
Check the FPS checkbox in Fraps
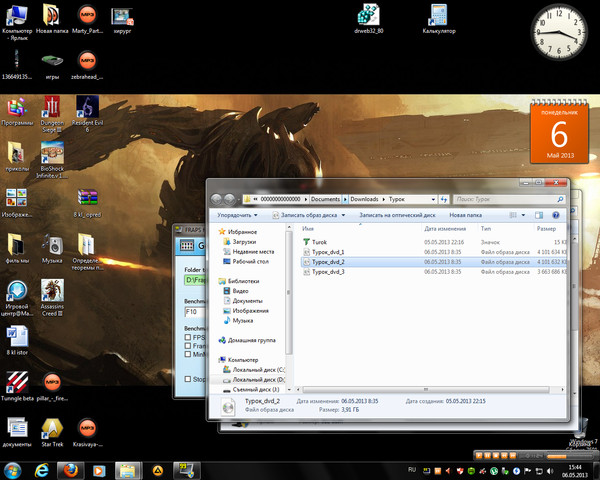pos(188,337)
